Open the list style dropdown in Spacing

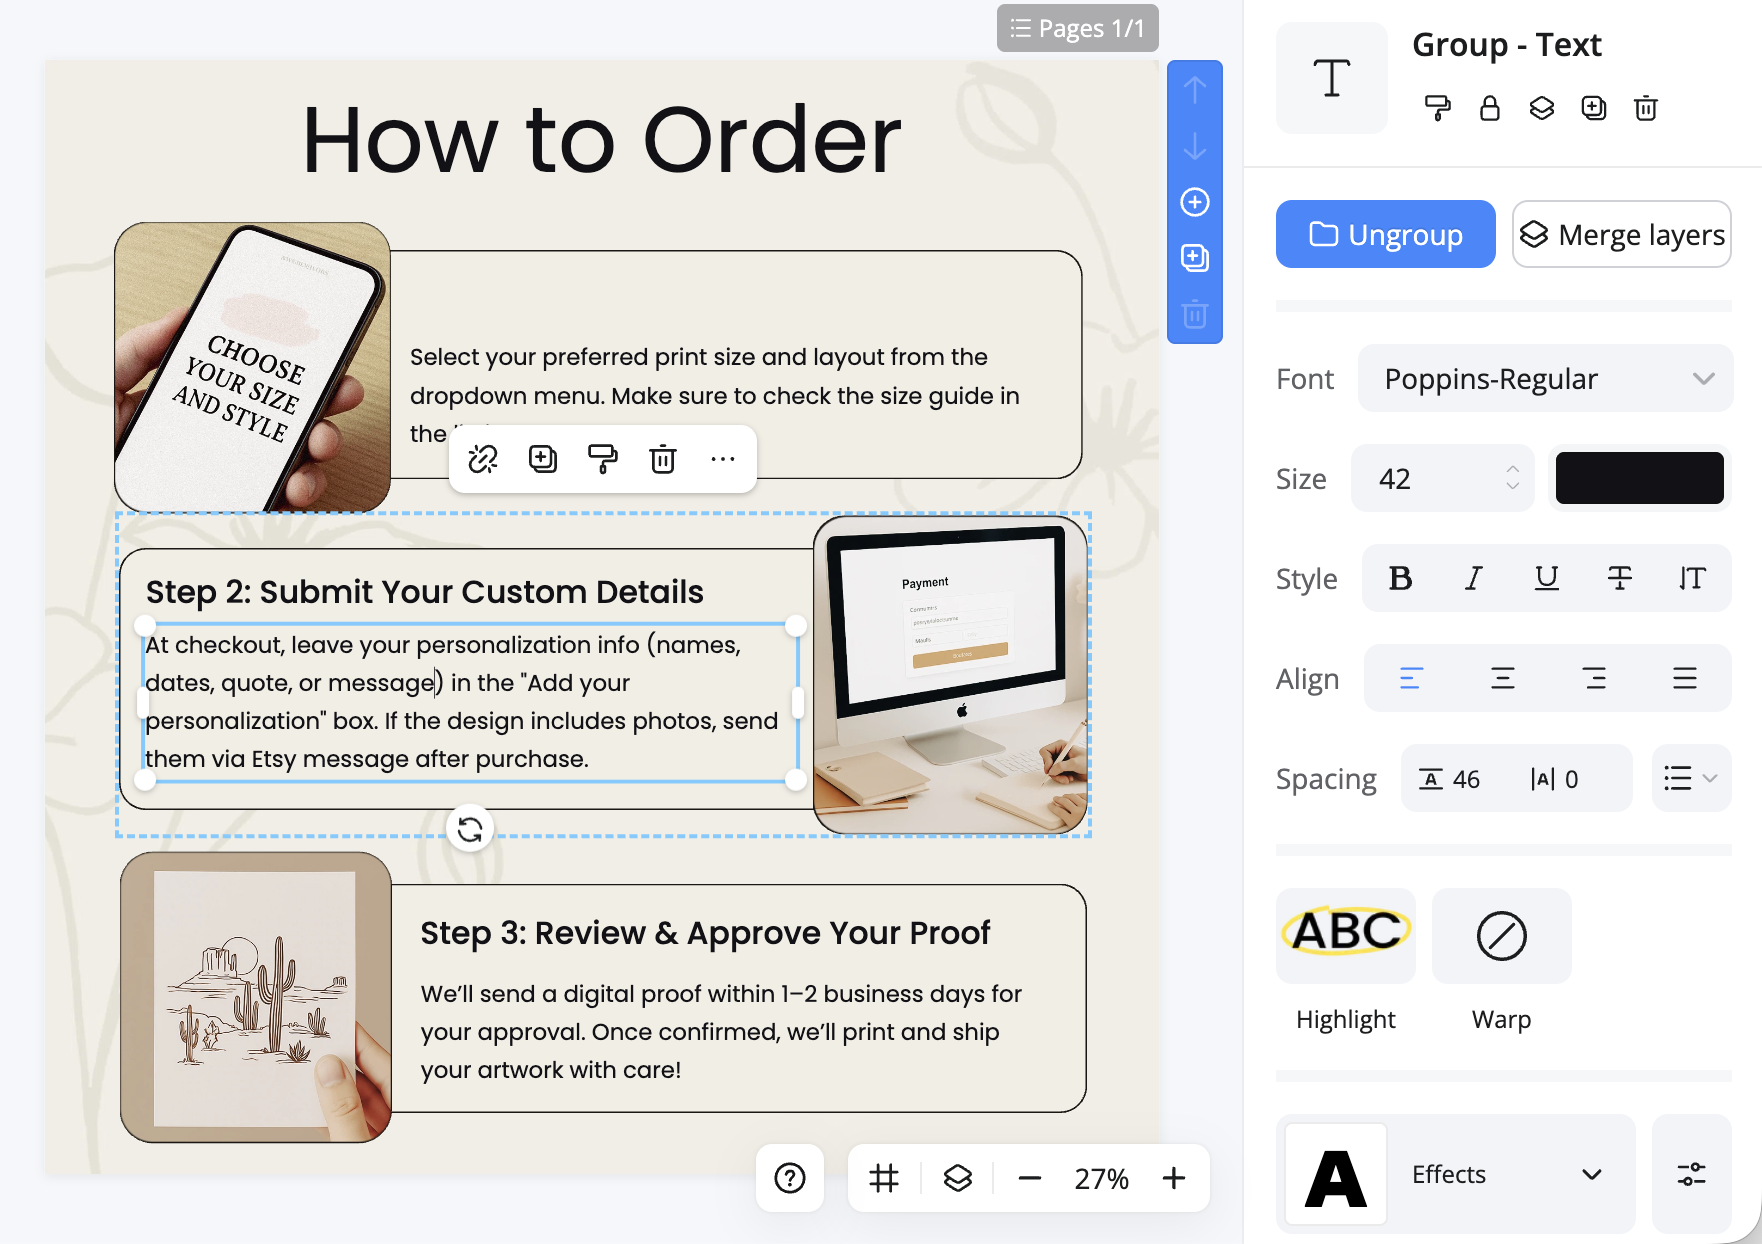coord(1690,778)
